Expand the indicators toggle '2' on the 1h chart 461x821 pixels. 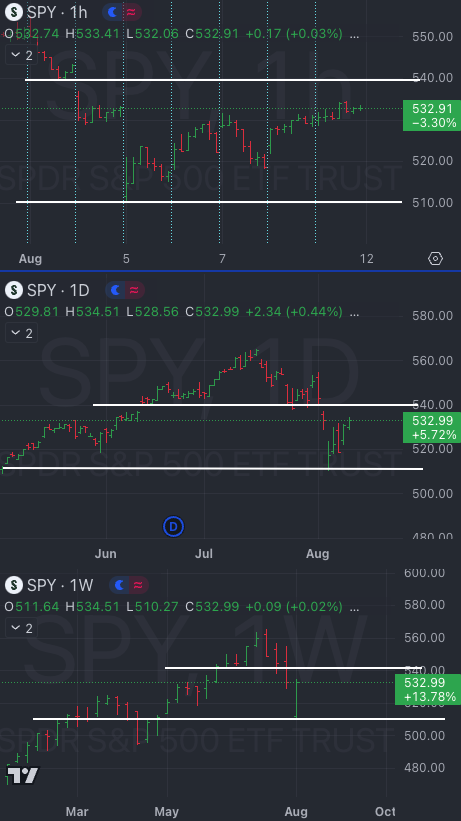coord(21,55)
